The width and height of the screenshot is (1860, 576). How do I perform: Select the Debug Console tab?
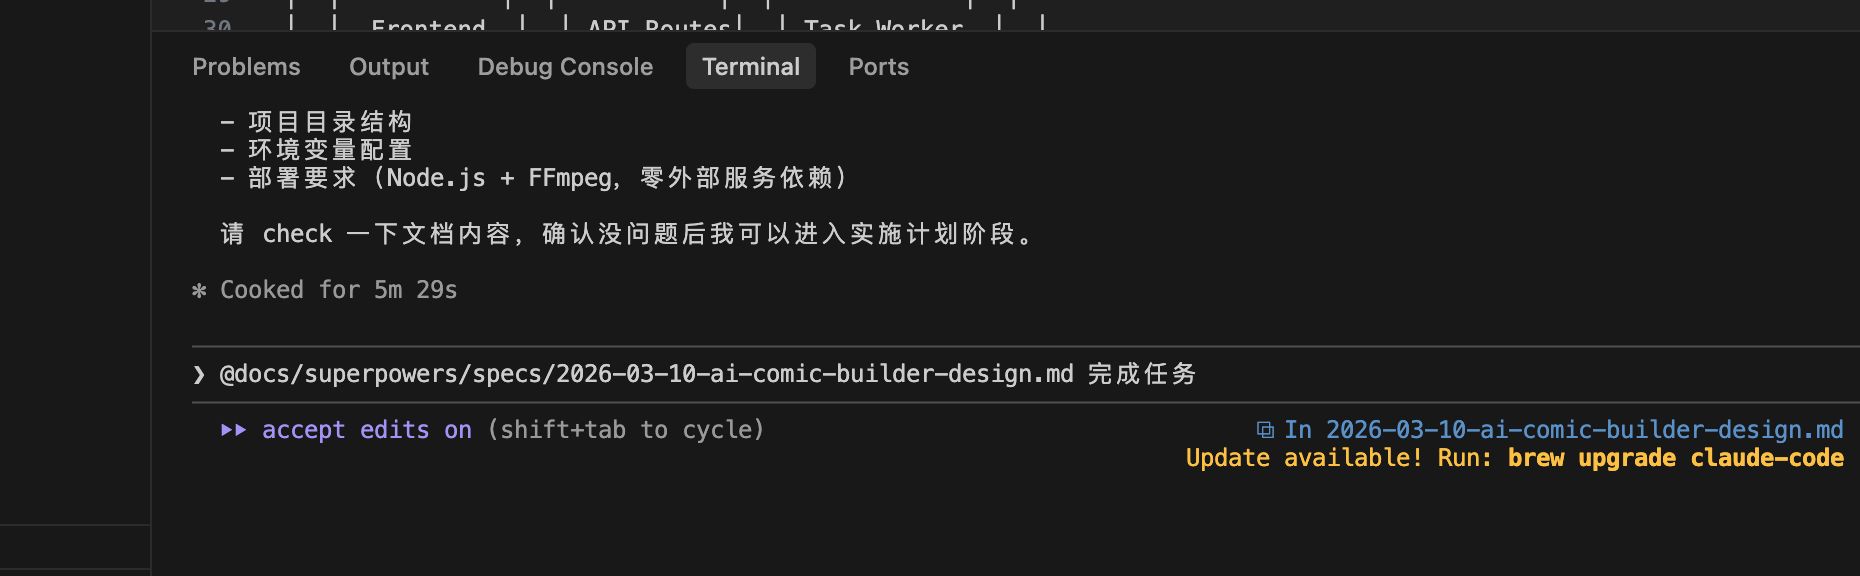565,67
